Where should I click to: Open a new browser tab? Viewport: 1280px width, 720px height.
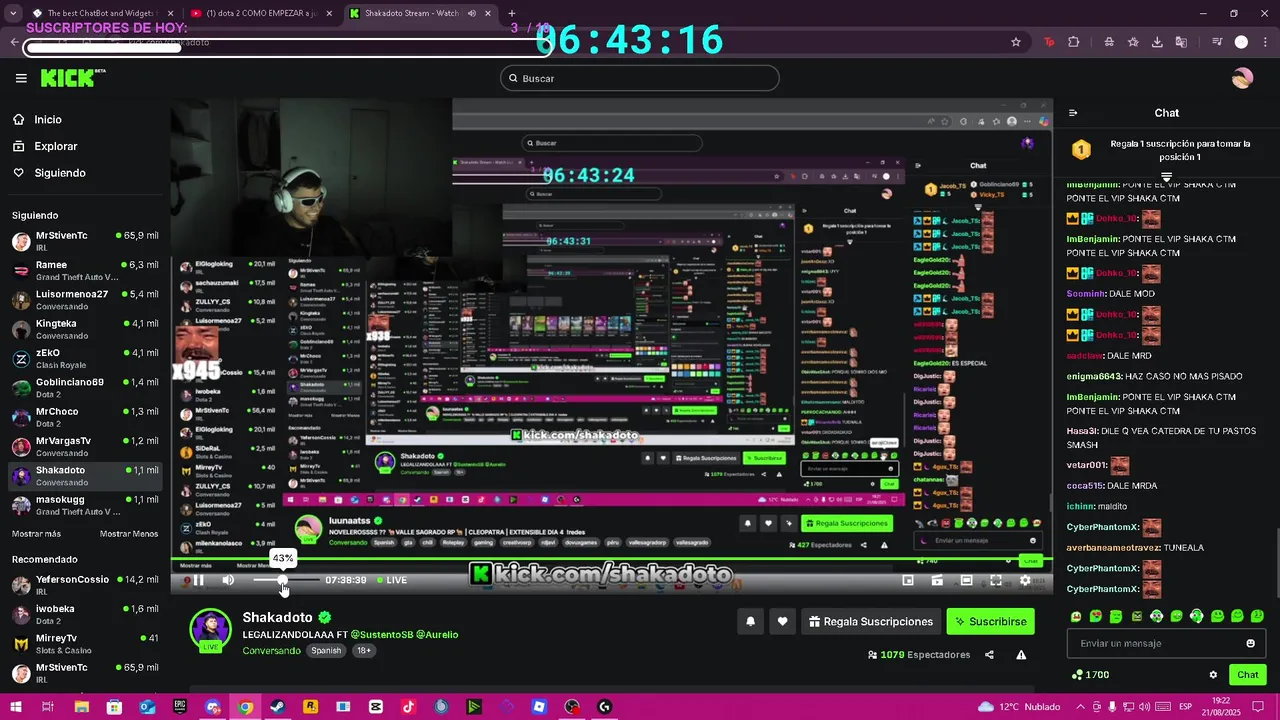pos(512,13)
